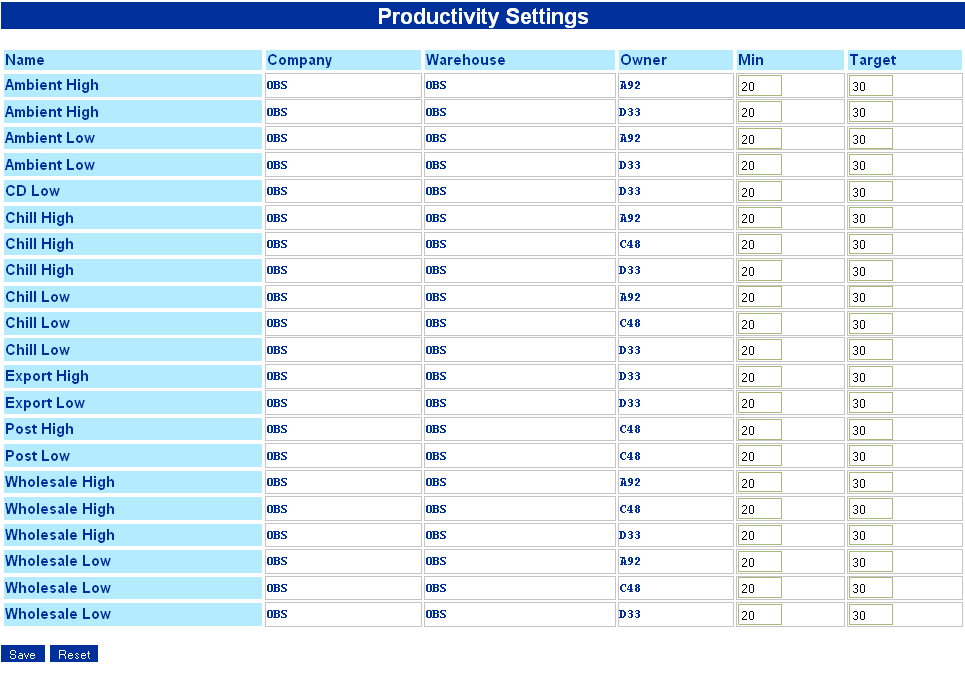The height and width of the screenshot is (676, 965).
Task: Focus the Export Low Min field
Action: 759,403
